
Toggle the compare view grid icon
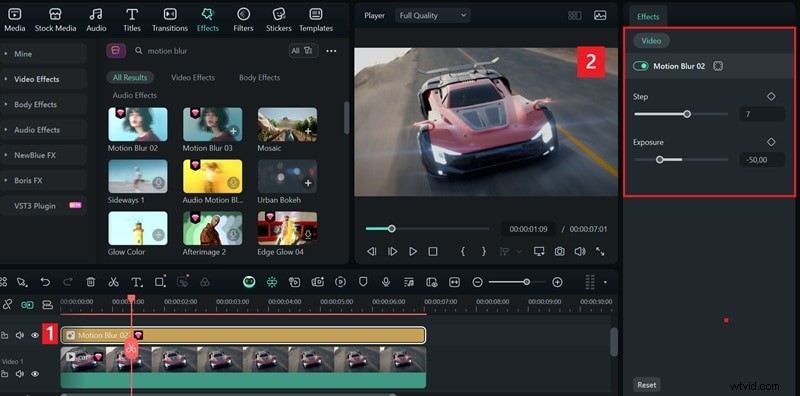(574, 16)
